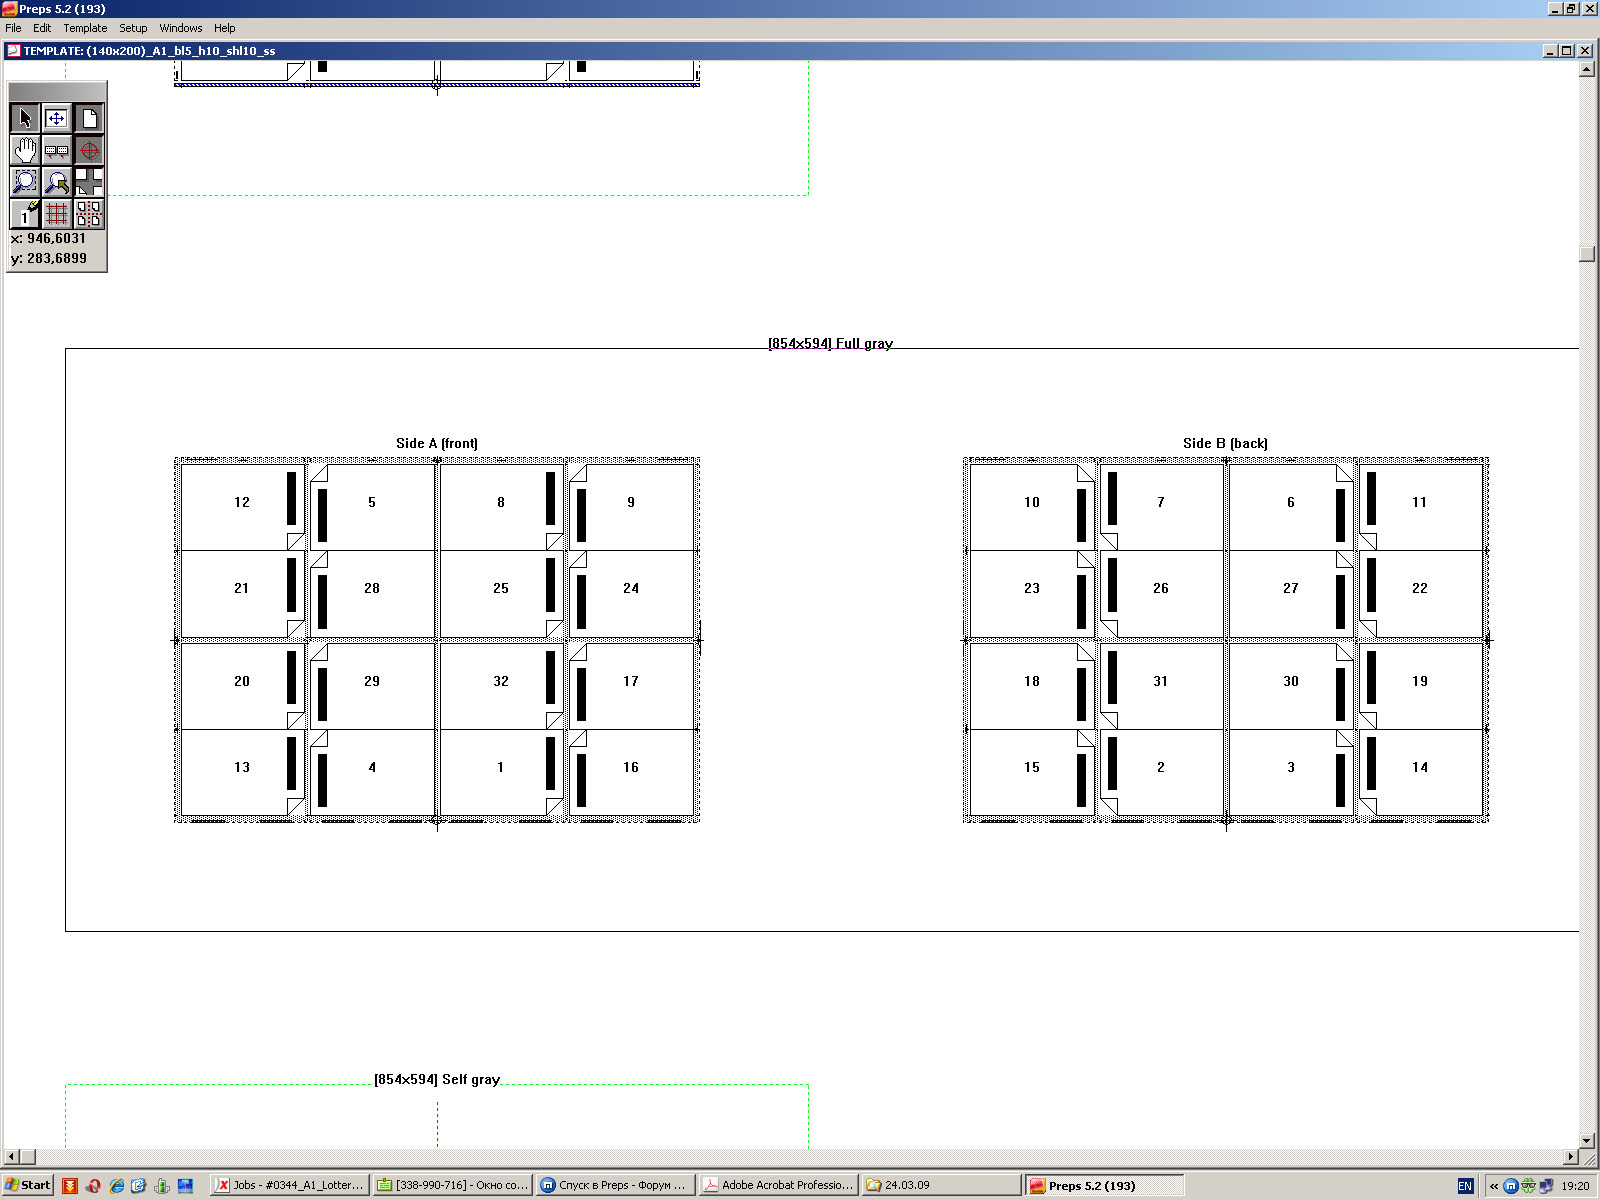The image size is (1600, 1200).
Task: Click vertical scrollbar down arrow
Action: point(1587,1140)
